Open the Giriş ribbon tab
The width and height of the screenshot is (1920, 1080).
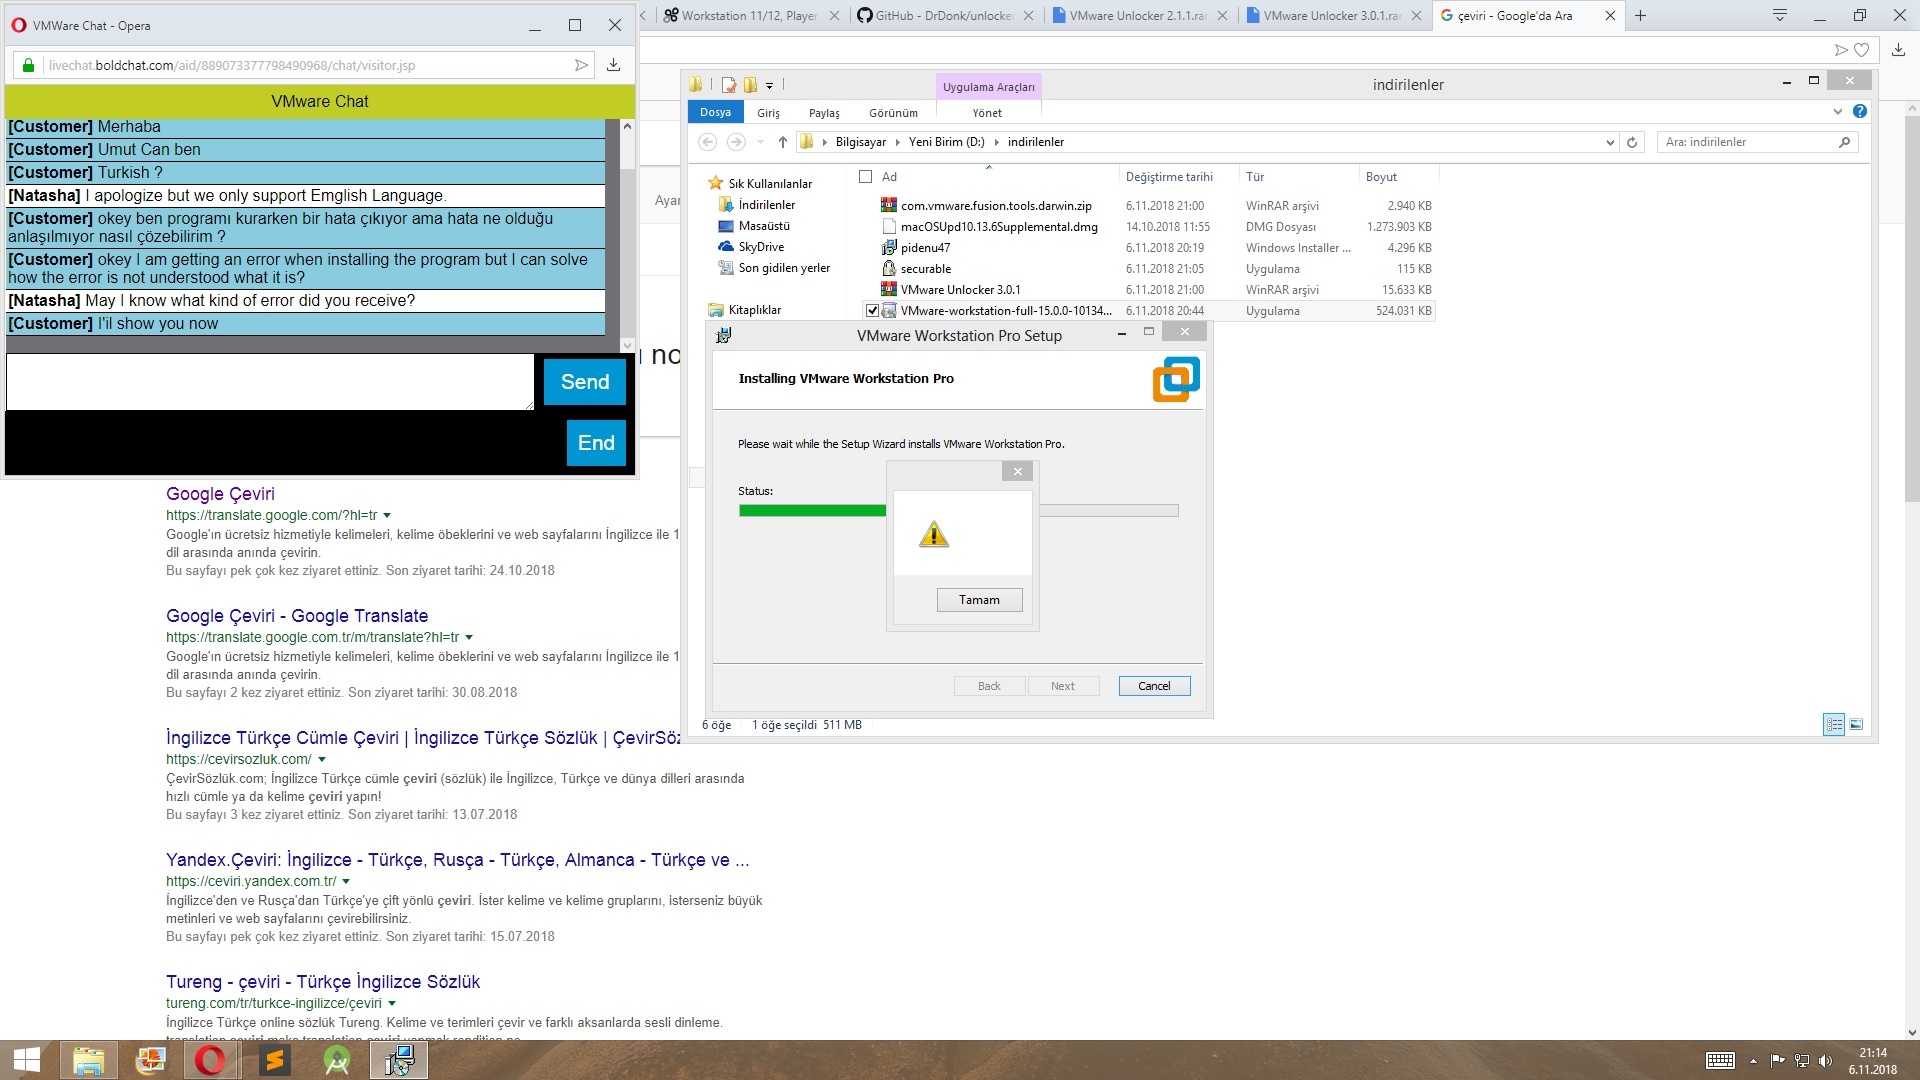pos(768,113)
